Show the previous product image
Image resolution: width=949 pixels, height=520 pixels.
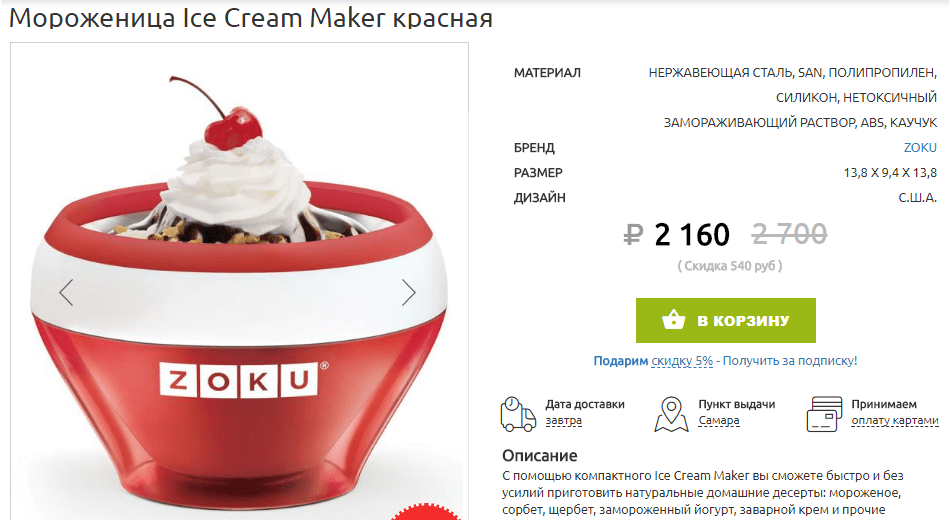coord(67,293)
